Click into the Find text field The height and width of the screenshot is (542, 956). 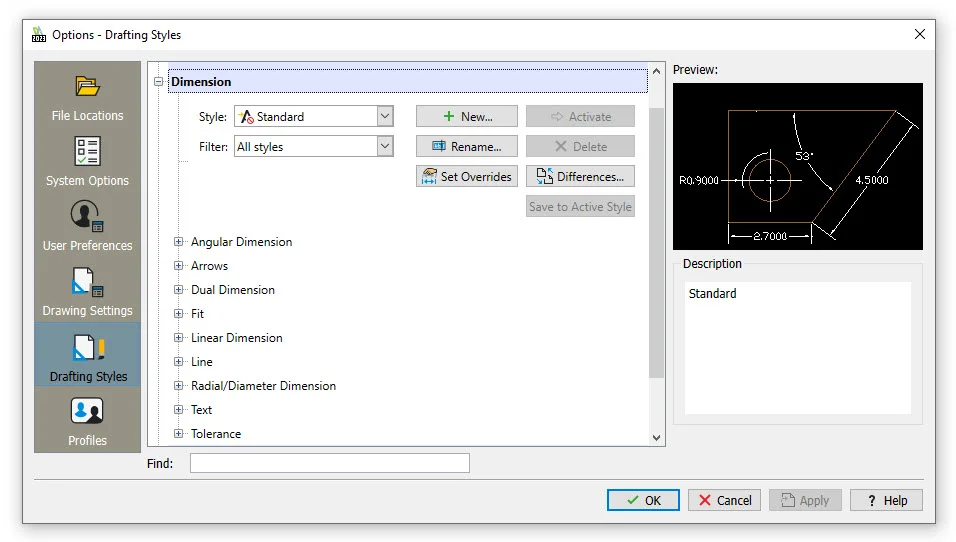click(329, 463)
